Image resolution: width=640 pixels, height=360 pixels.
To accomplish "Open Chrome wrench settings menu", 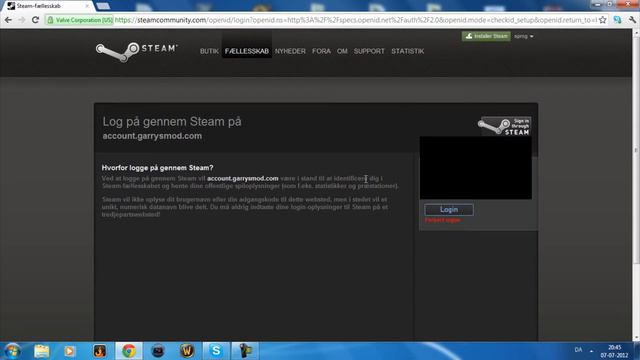I will pos(632,20).
